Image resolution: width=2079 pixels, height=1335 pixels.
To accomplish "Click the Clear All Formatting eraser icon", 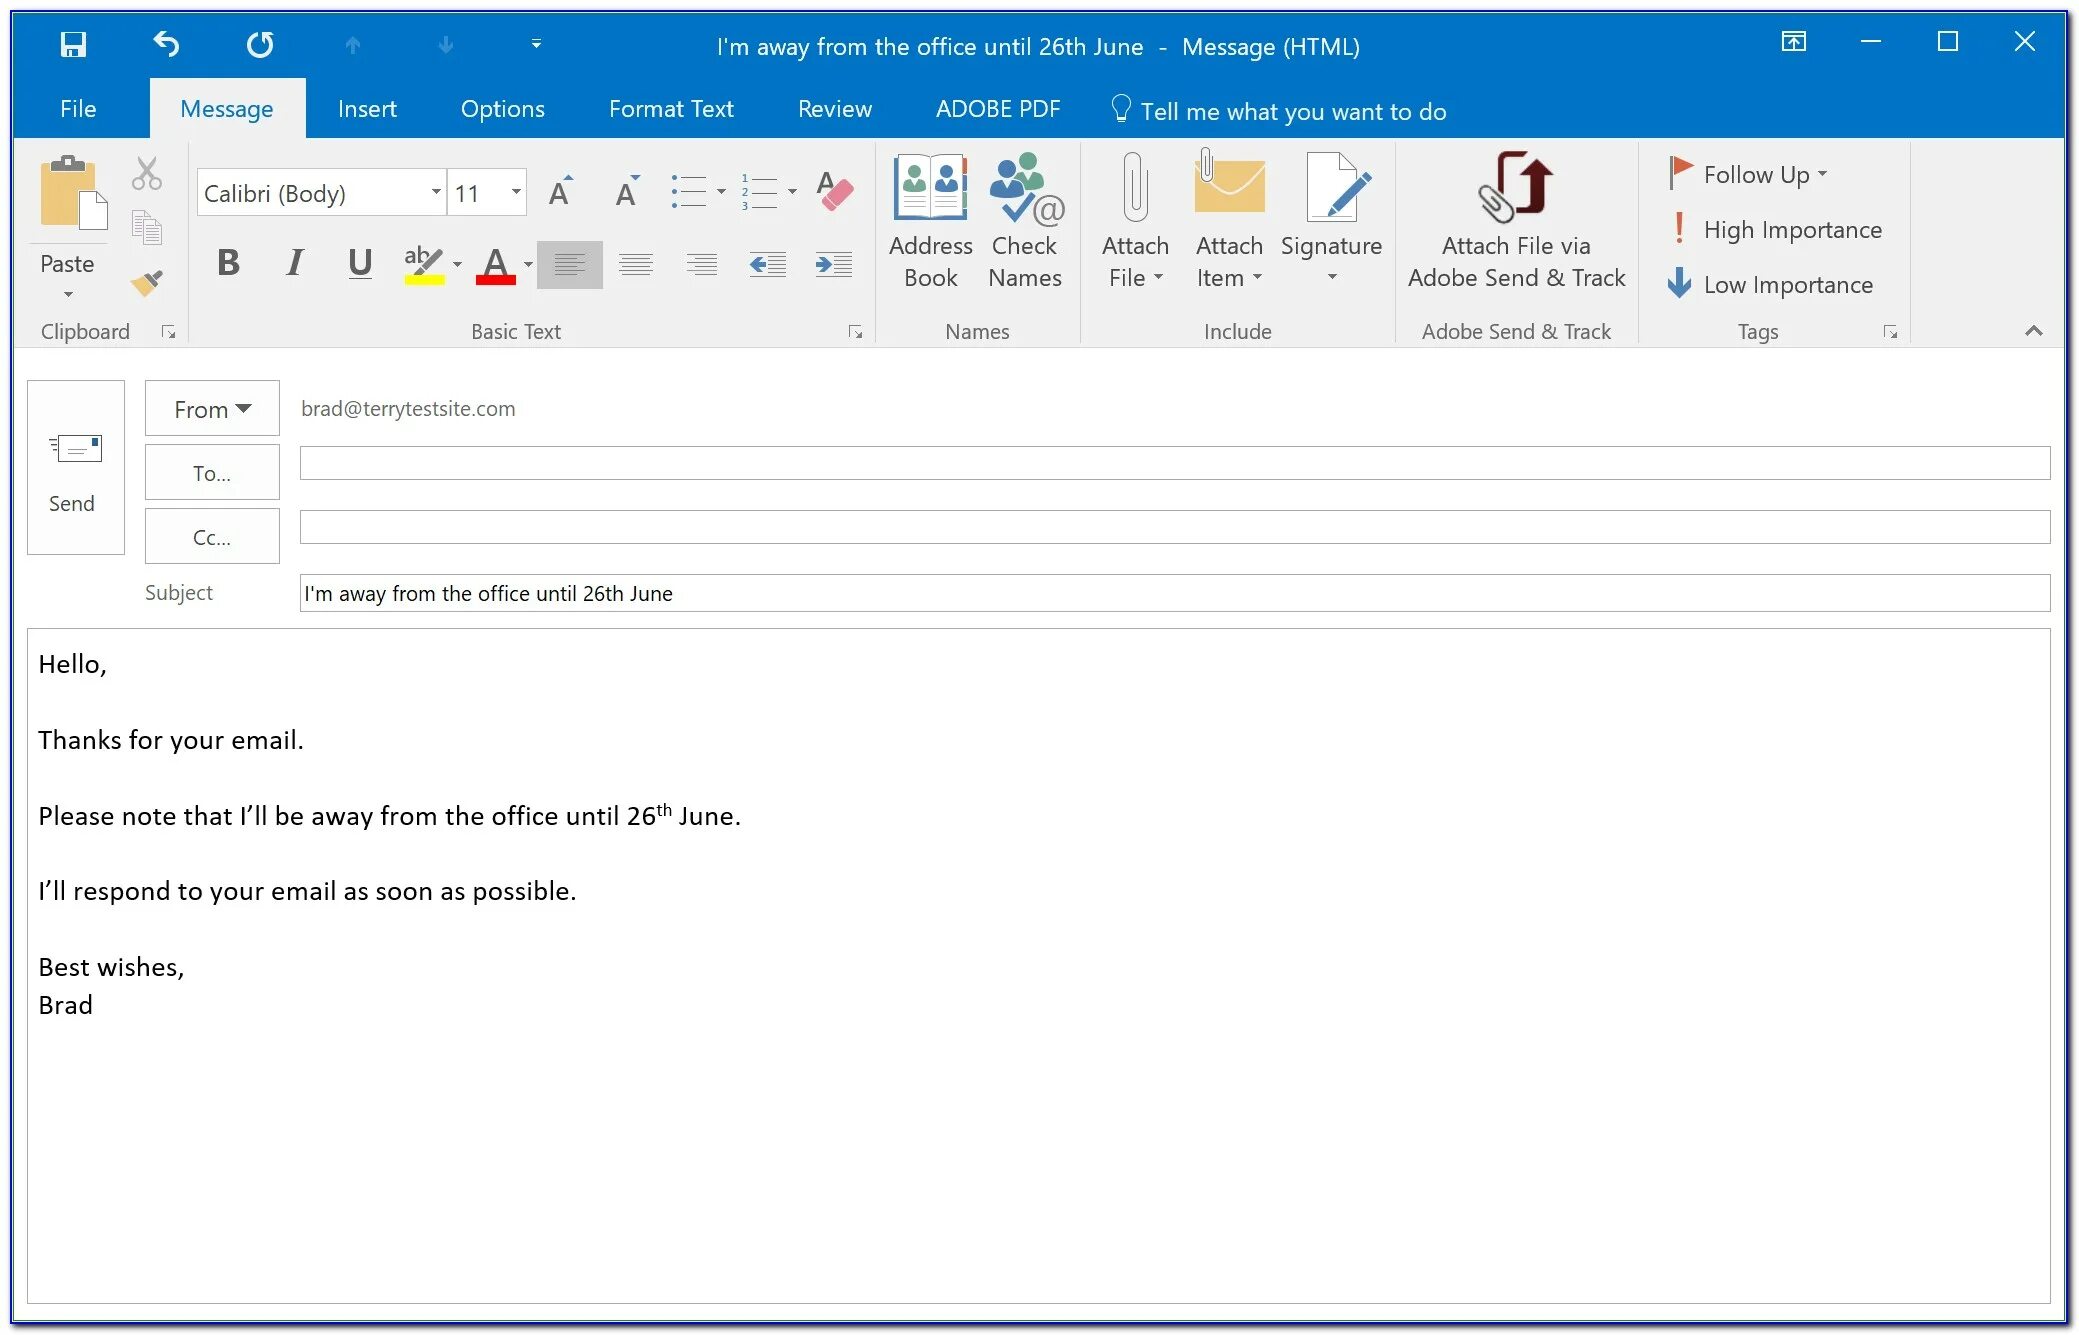I will [834, 190].
